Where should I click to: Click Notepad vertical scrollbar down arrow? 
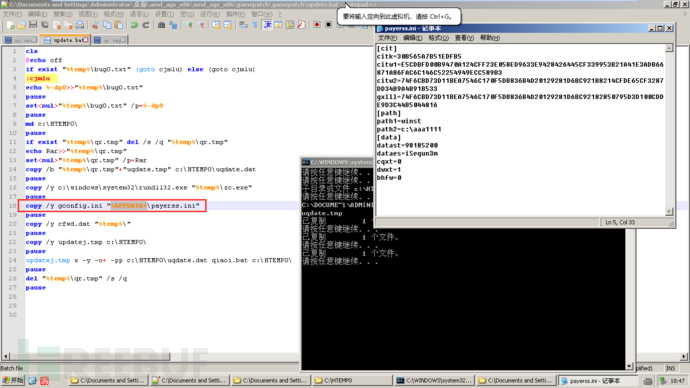click(x=669, y=212)
